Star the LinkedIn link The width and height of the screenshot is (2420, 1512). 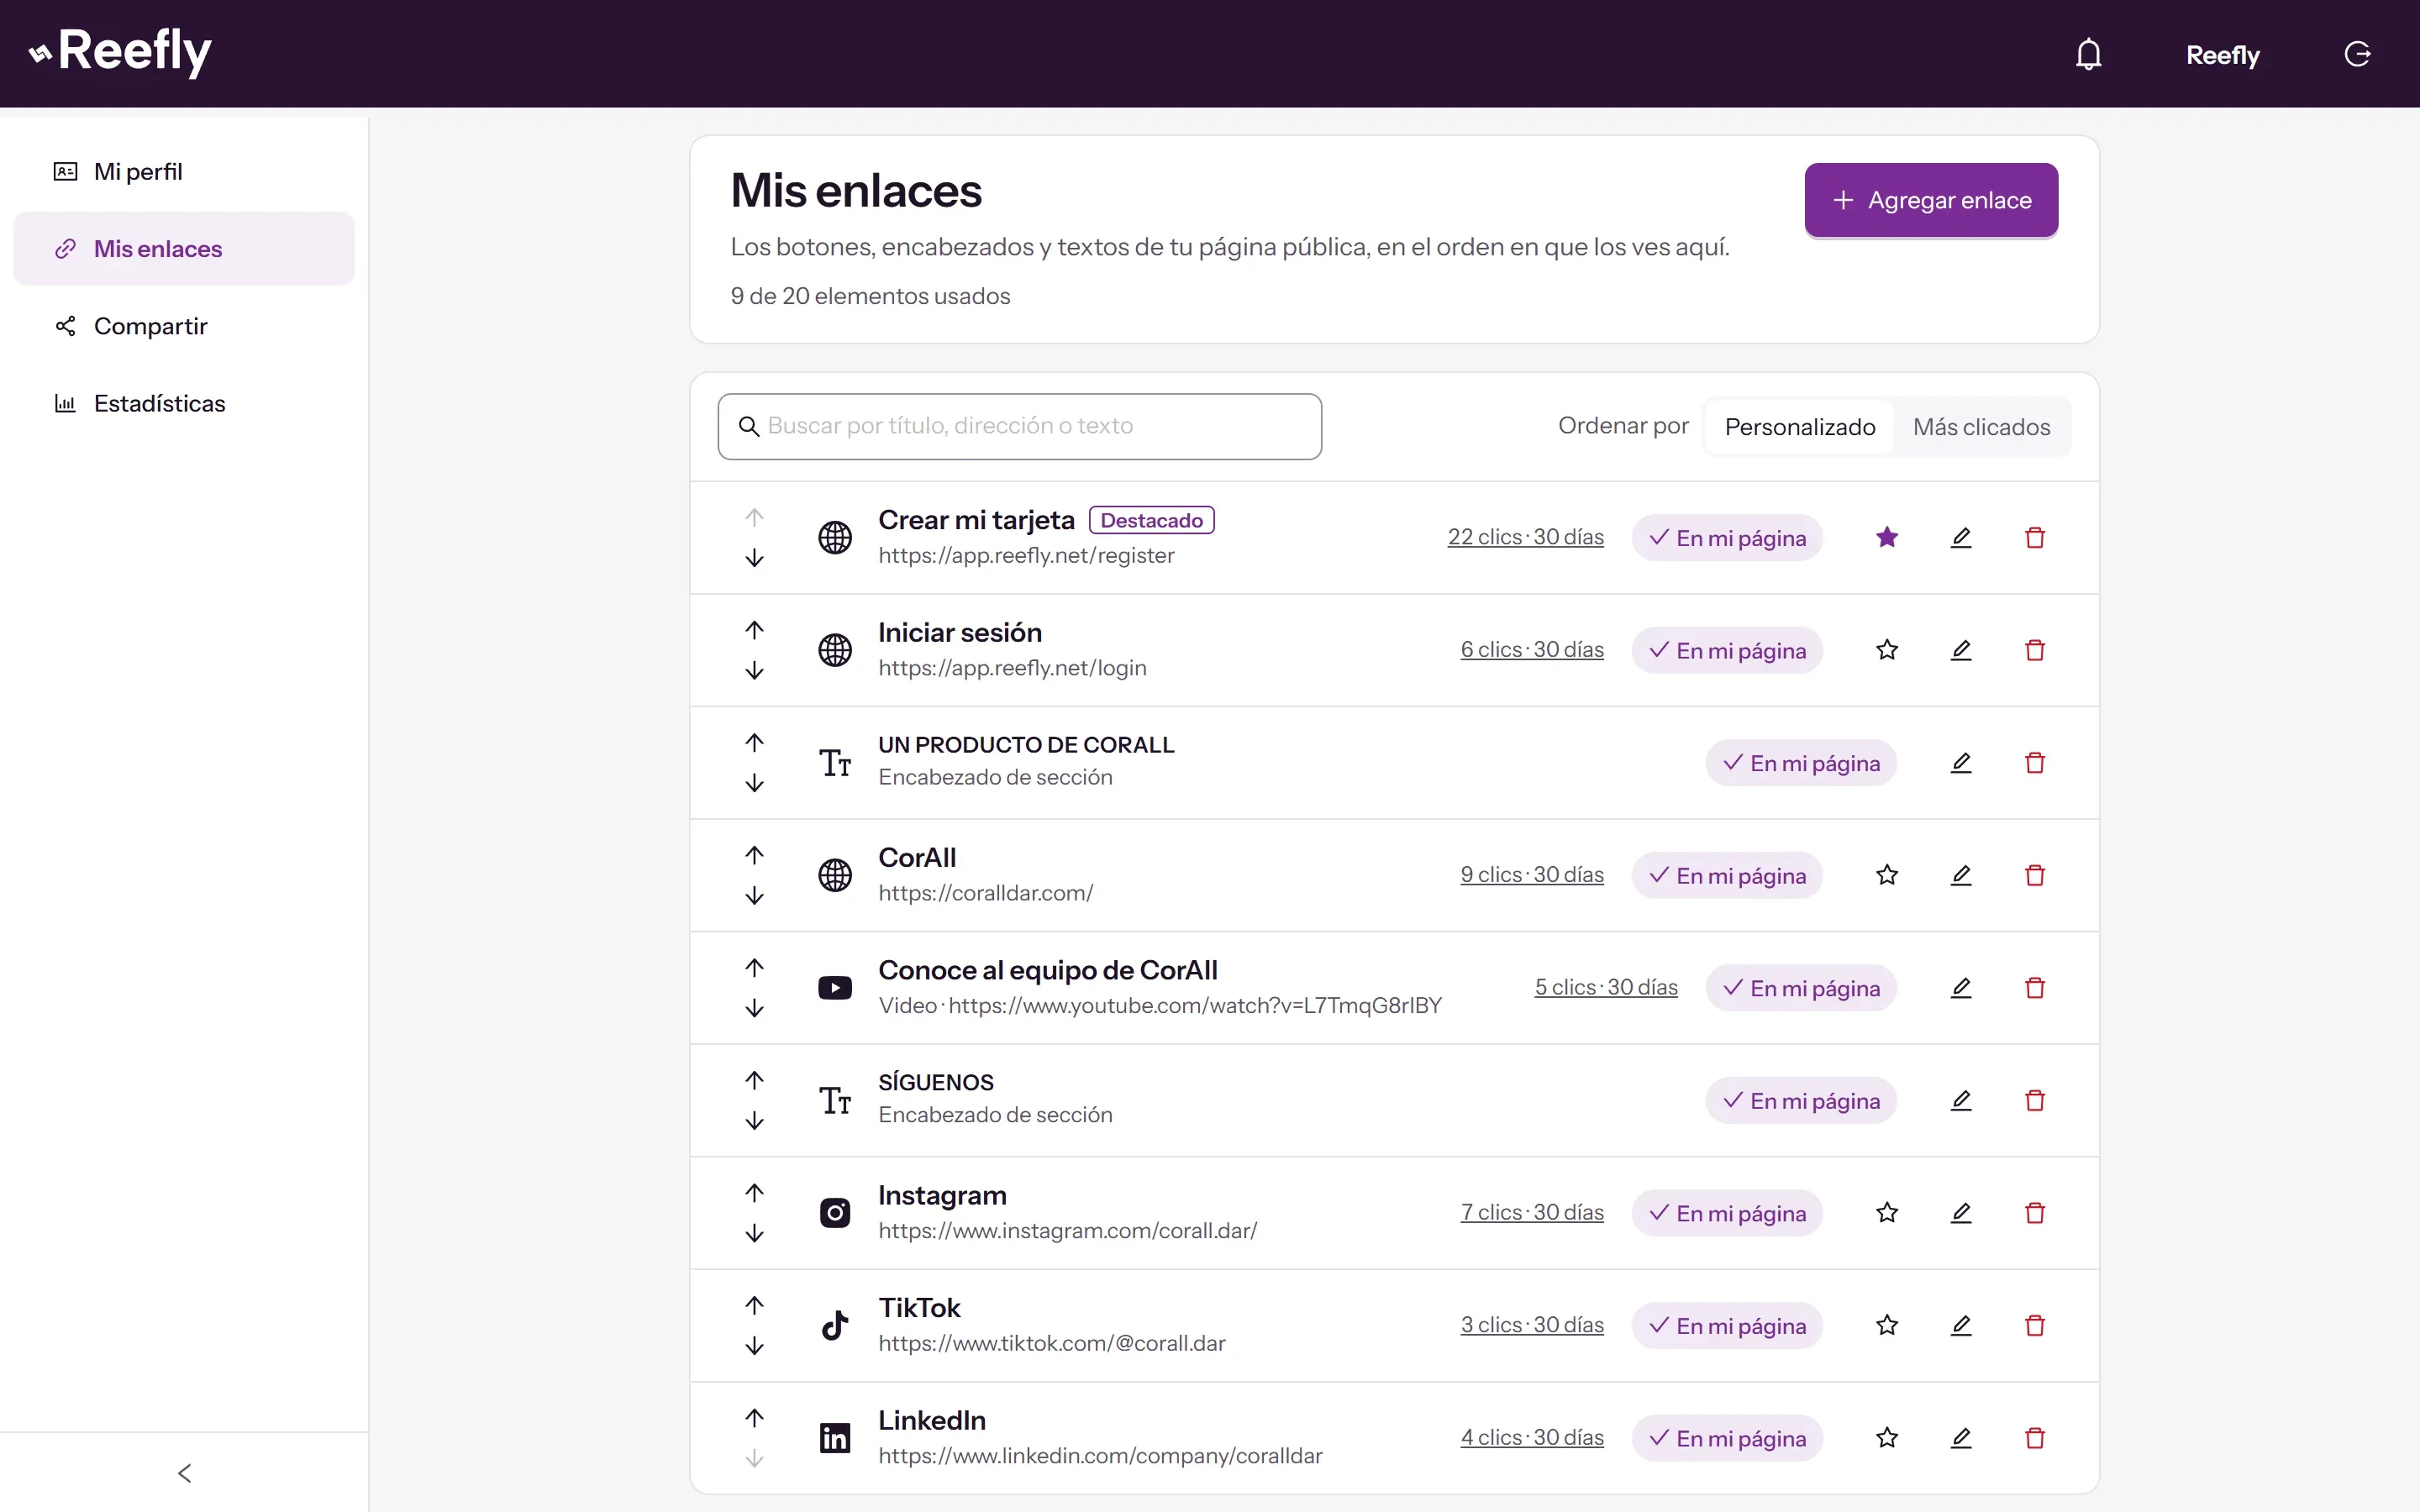pyautogui.click(x=1887, y=1438)
